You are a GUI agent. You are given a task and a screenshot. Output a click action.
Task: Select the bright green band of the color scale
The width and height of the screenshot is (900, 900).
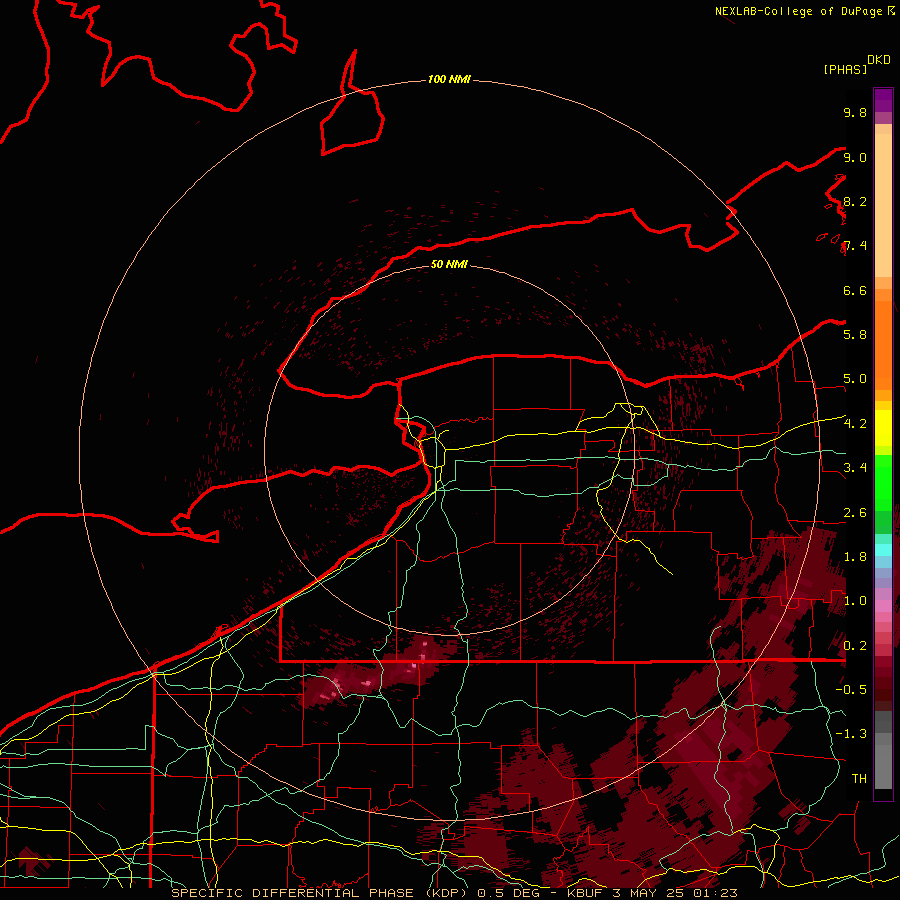point(883,481)
